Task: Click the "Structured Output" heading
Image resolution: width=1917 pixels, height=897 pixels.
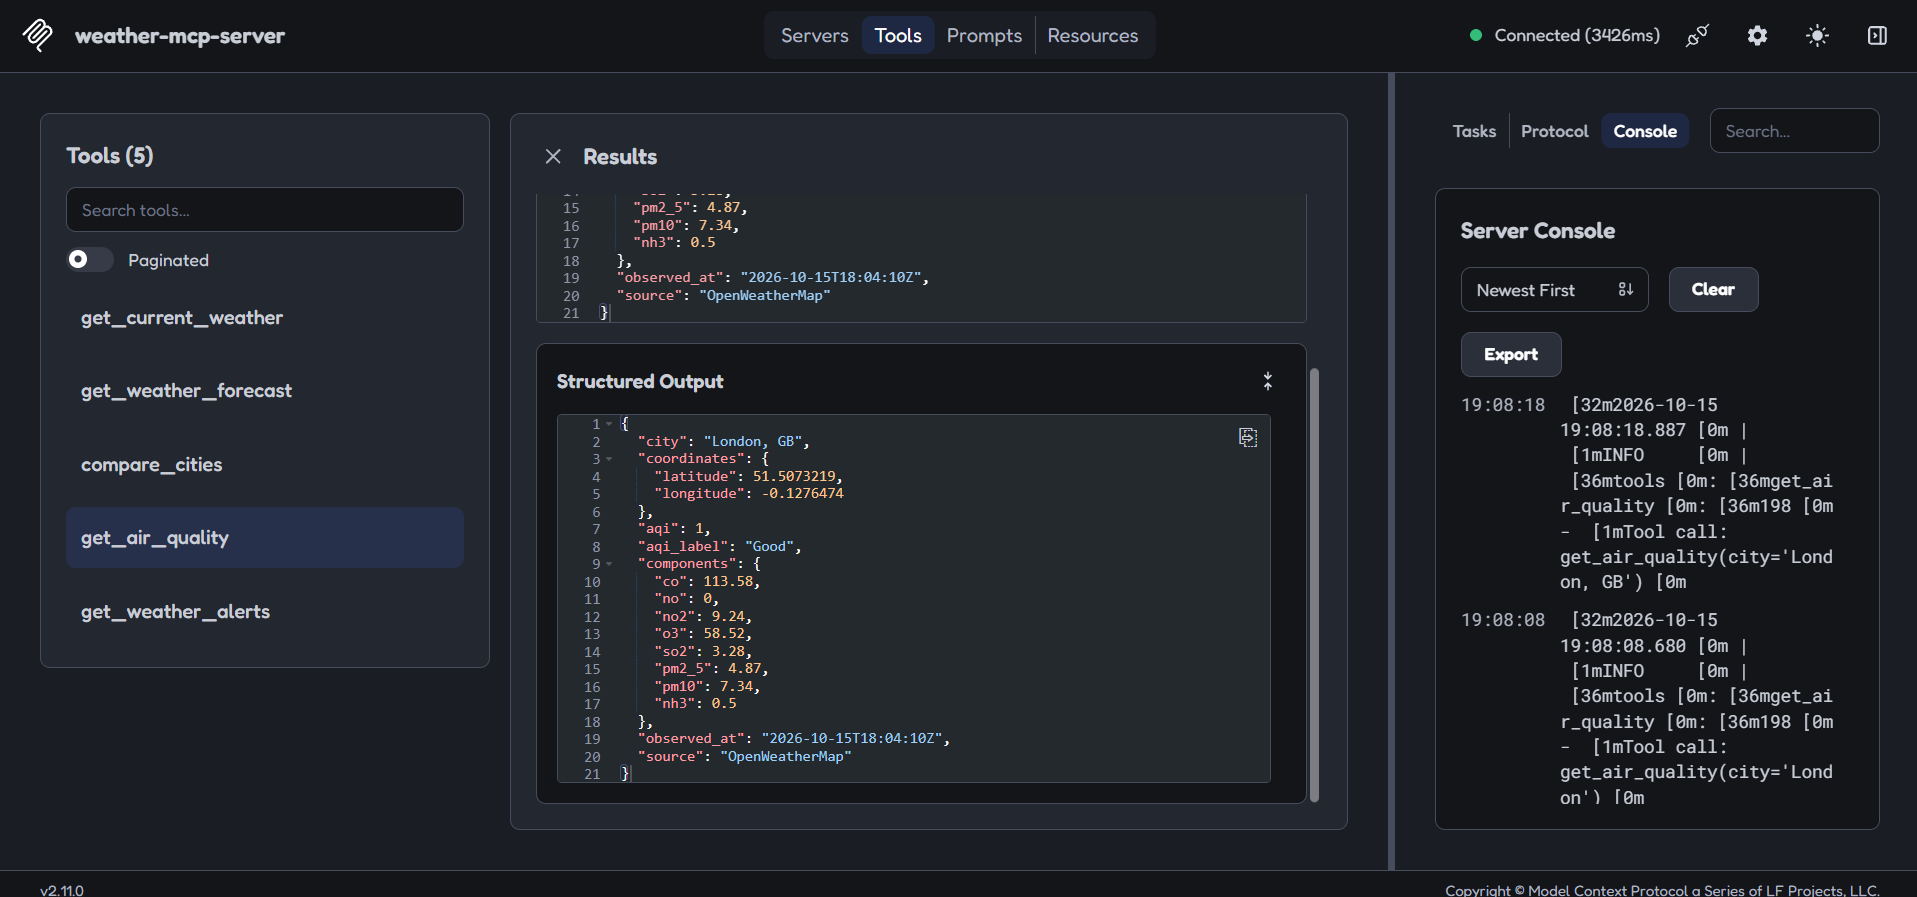Action: (640, 381)
